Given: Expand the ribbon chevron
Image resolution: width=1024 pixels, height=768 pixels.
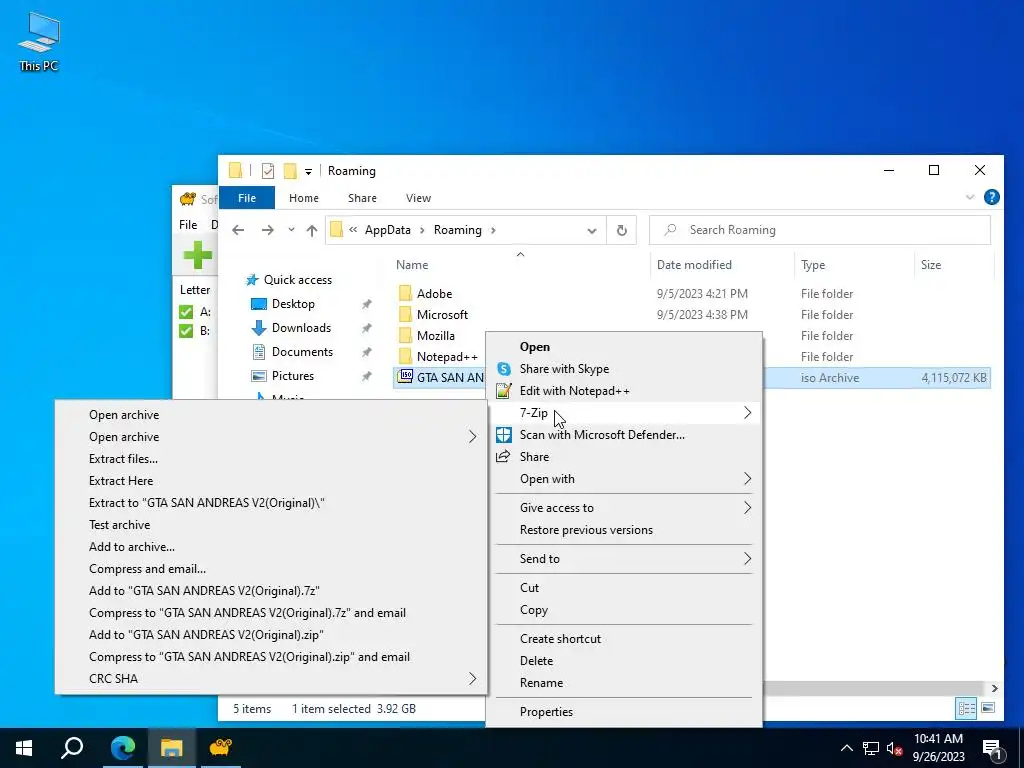Looking at the screenshot, I should pyautogui.click(x=970, y=197).
